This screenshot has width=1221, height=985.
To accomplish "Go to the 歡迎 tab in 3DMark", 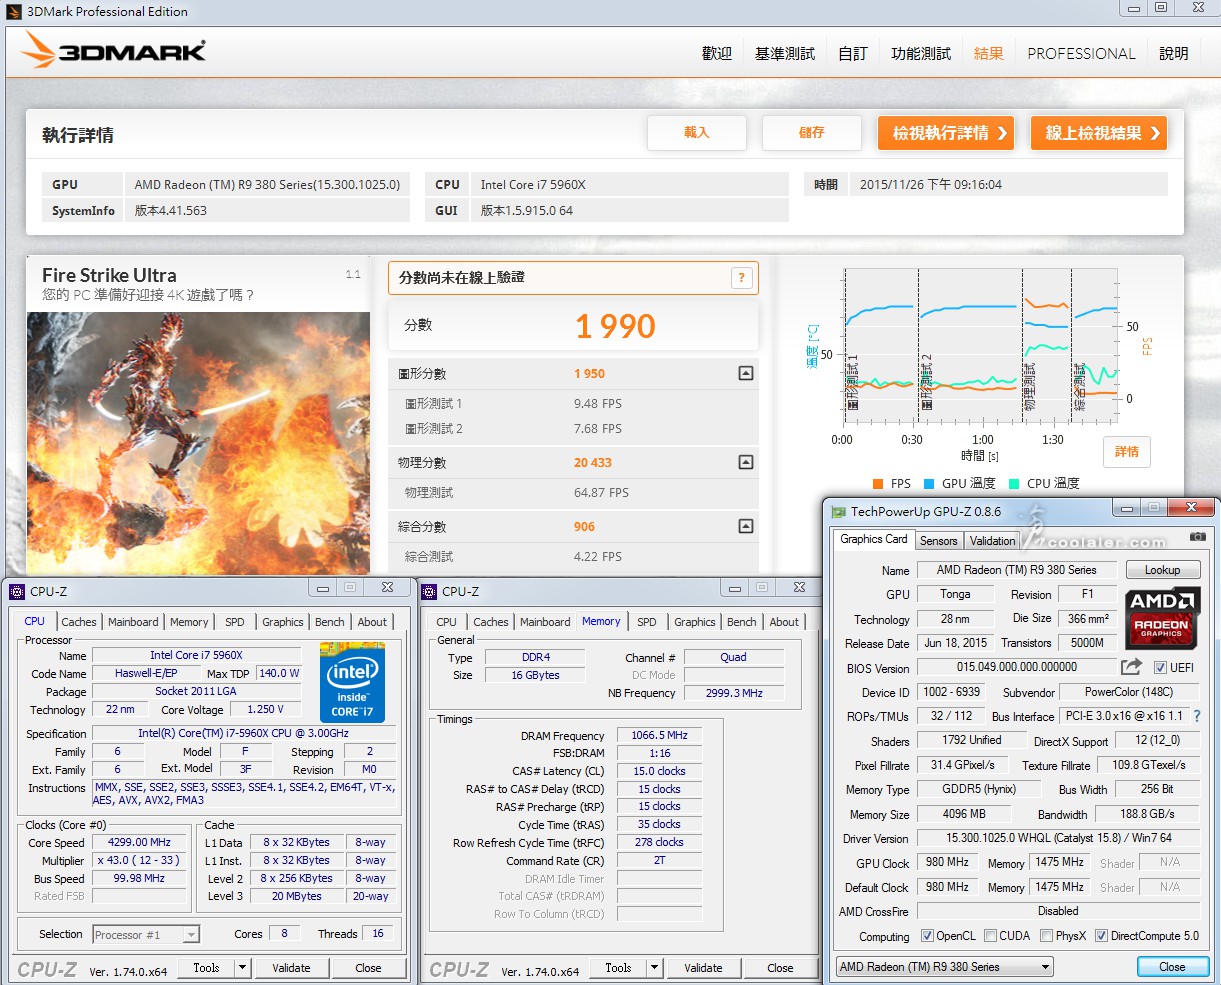I will [x=717, y=54].
